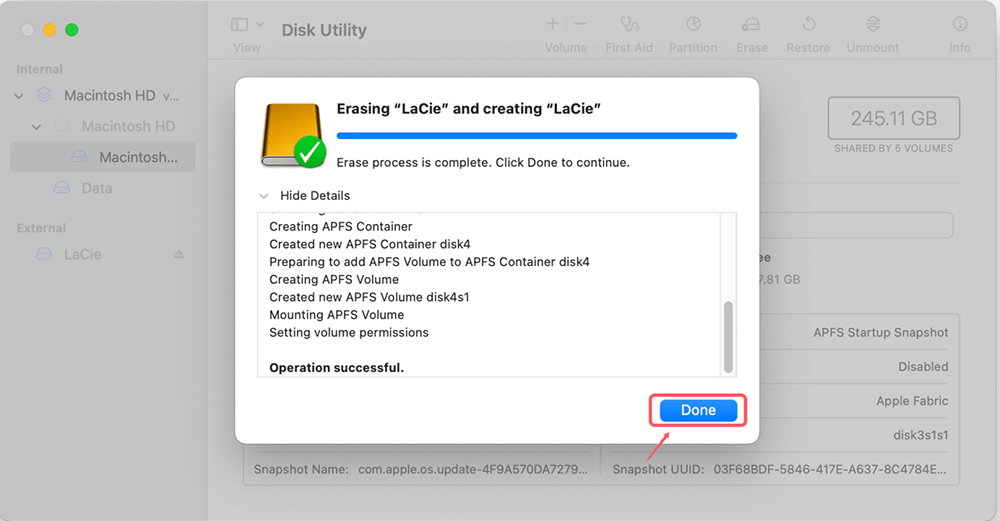Viewport: 1000px width, 521px height.
Task: Select the Data volume in sidebar
Action: (97, 188)
